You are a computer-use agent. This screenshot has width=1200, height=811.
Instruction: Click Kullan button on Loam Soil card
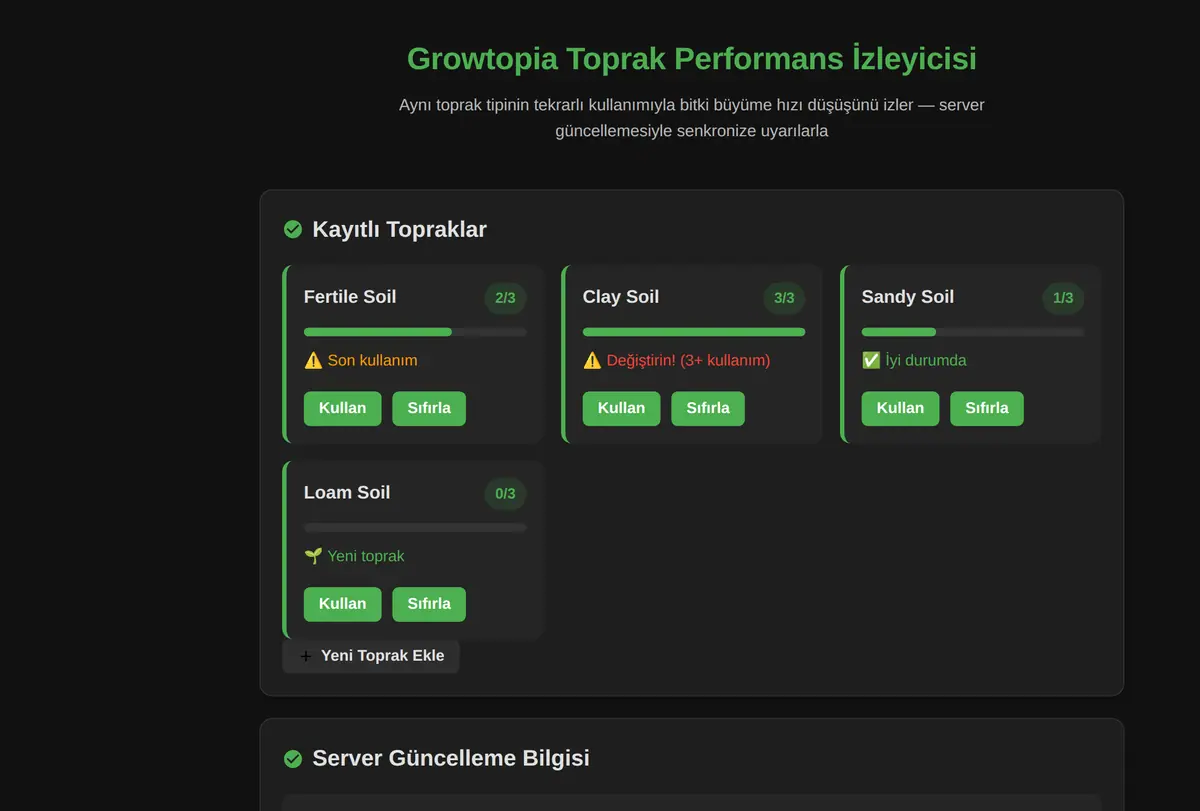click(342, 604)
